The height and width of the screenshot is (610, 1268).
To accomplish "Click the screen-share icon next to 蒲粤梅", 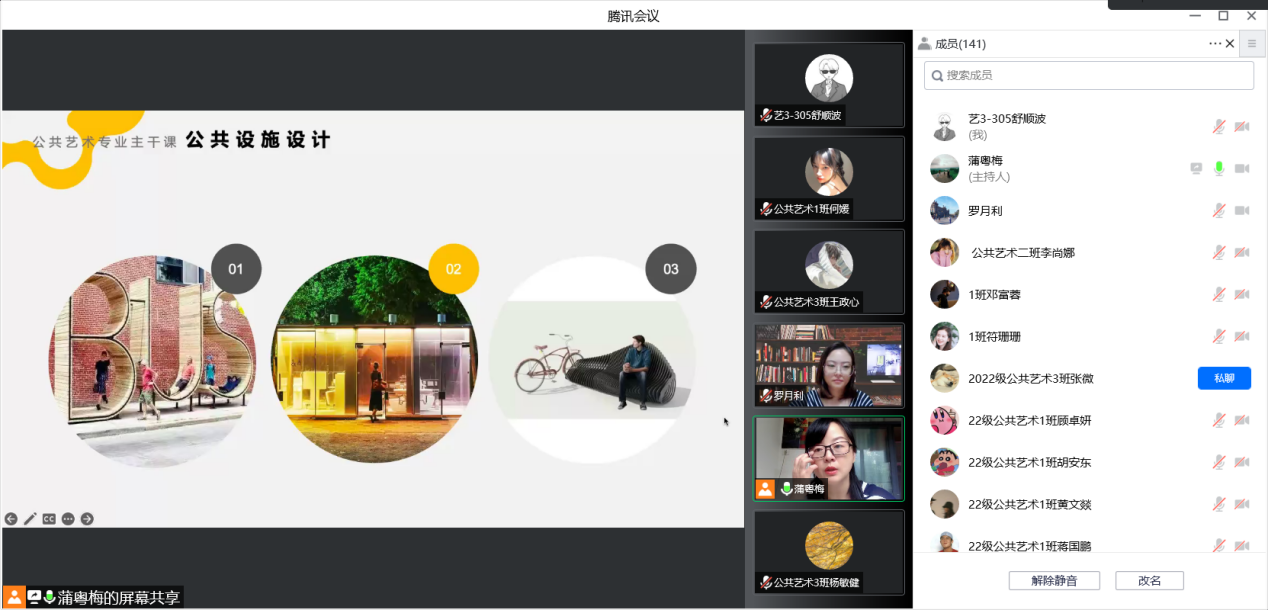I will coord(1196,168).
